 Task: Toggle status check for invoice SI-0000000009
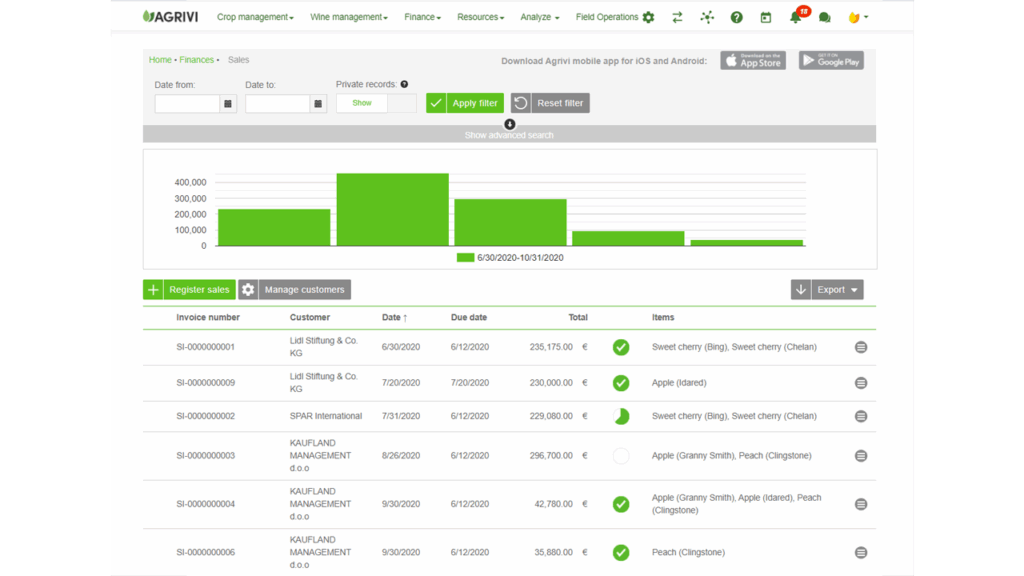tap(621, 383)
